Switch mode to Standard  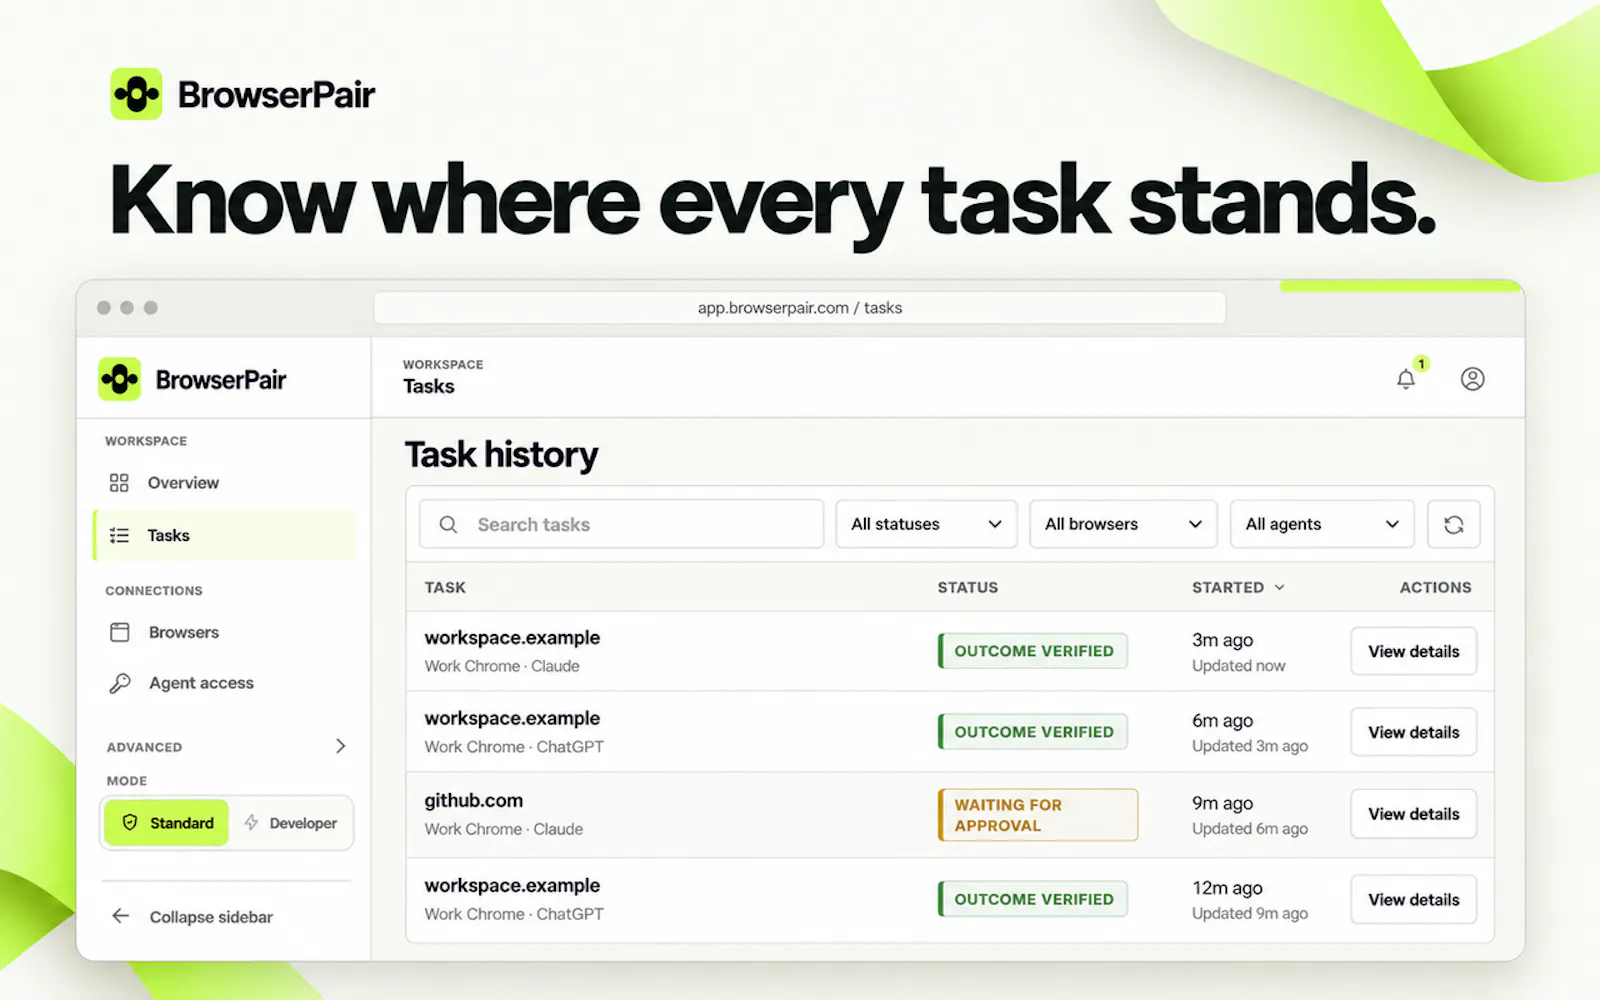[x=166, y=823]
